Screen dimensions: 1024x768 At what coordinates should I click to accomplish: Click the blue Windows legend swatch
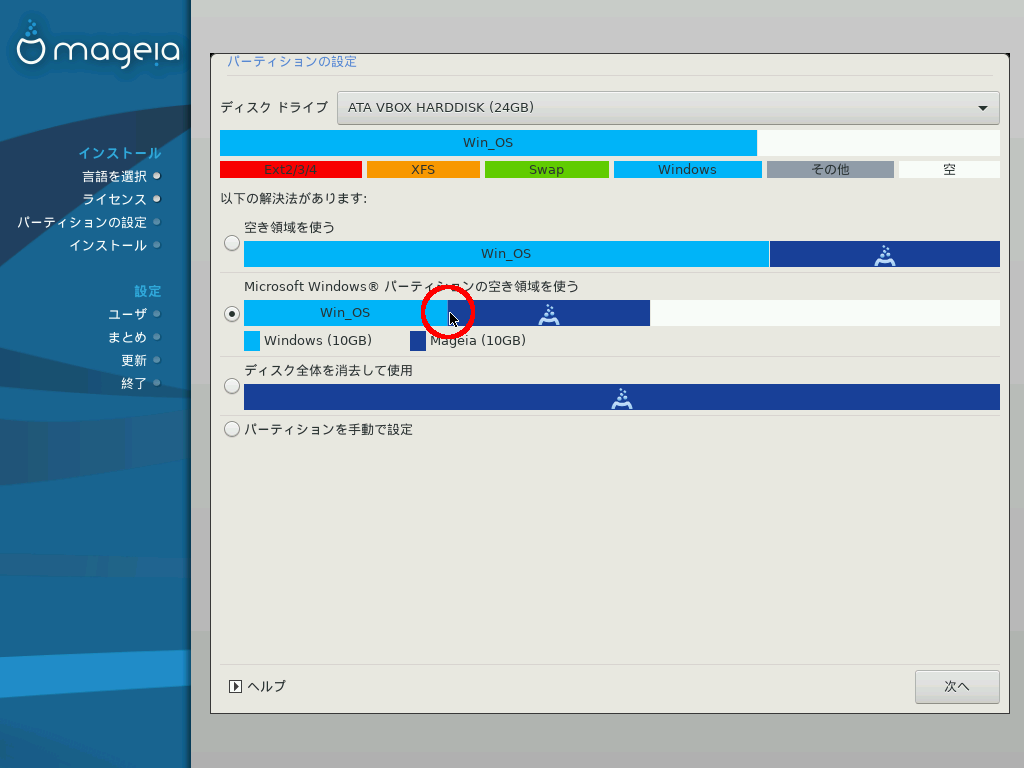688,170
